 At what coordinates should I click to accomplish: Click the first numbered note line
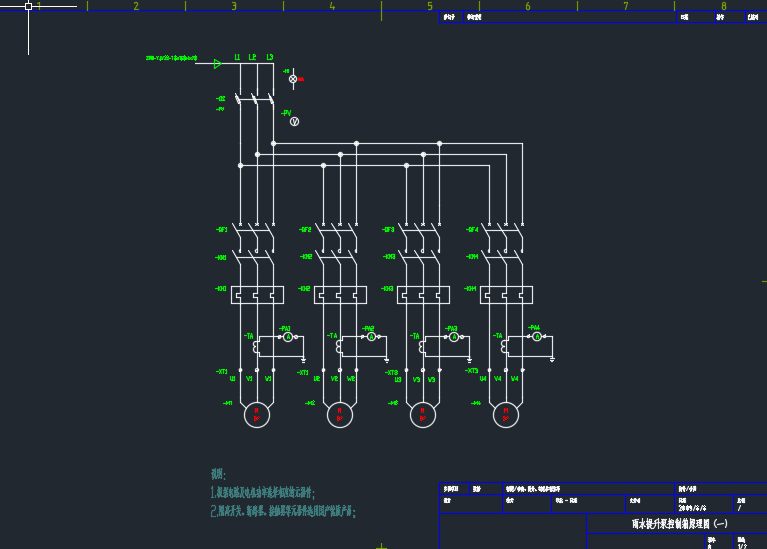coord(263,493)
